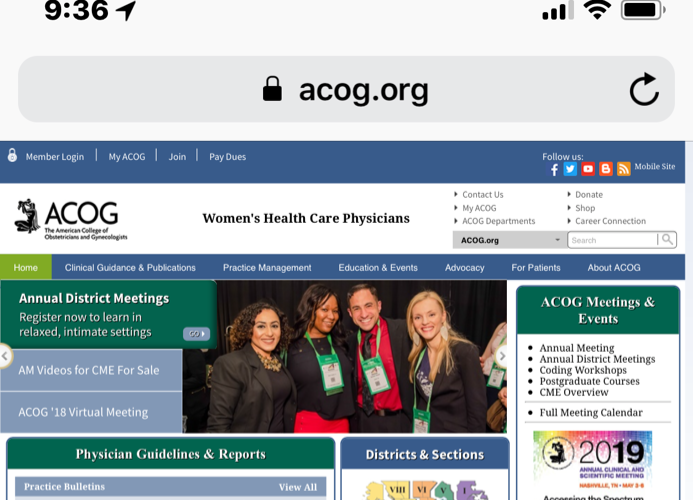693x500 pixels.
Task: Open ACOG Facebook page icon
Action: 554,169
